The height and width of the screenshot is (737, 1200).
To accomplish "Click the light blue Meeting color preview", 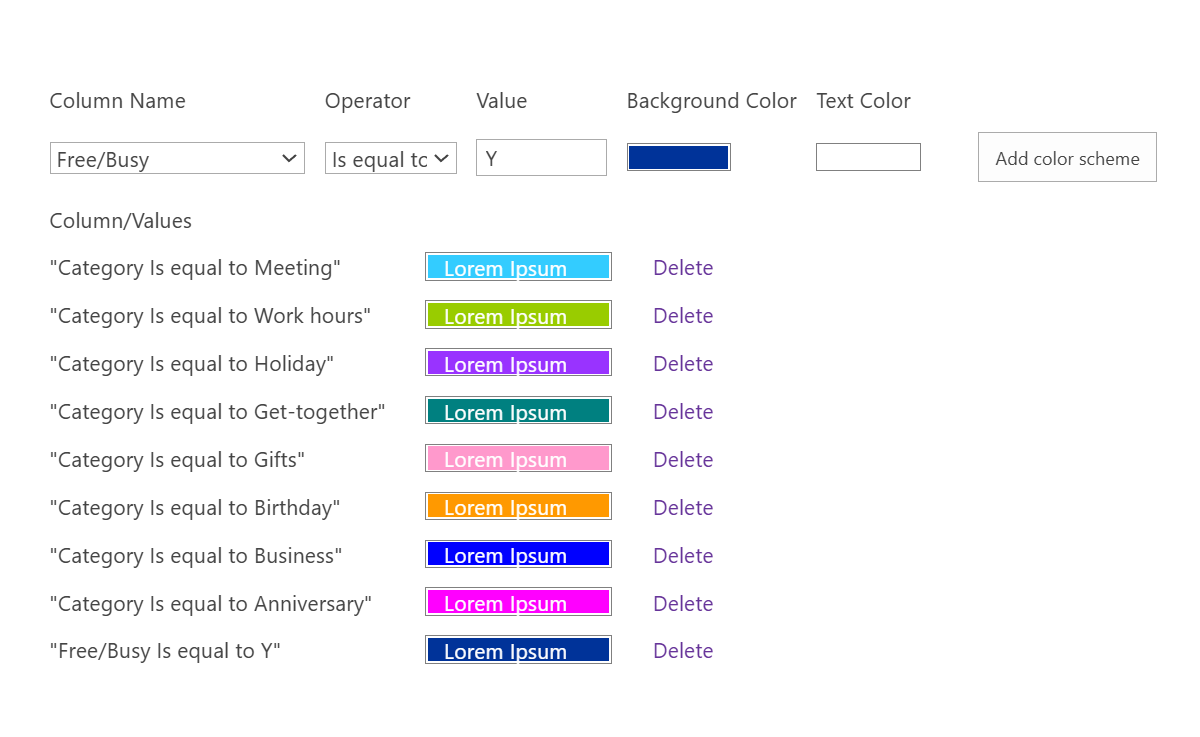I will 518,267.
